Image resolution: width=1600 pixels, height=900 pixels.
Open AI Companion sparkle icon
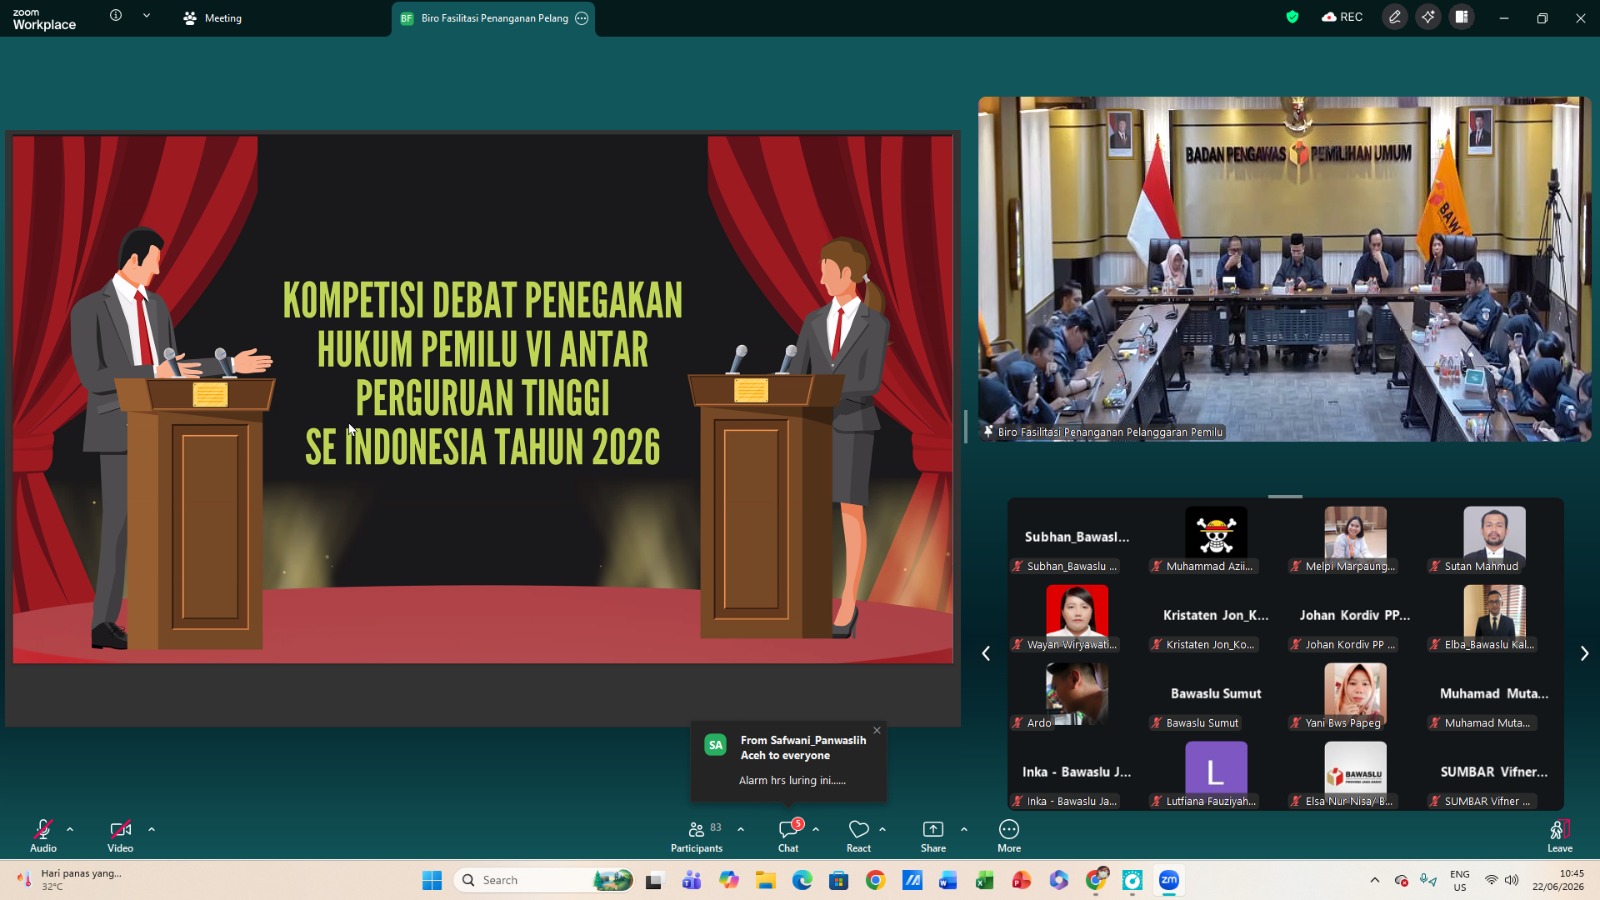(x=1428, y=17)
